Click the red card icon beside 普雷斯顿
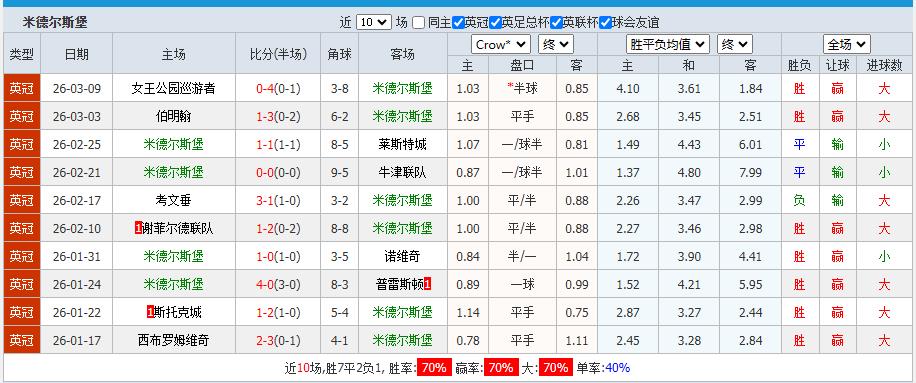The height and width of the screenshot is (383, 916). click(428, 284)
